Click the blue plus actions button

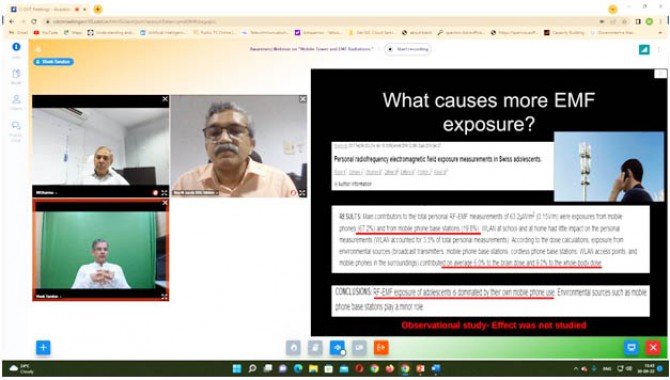pyautogui.click(x=43, y=347)
